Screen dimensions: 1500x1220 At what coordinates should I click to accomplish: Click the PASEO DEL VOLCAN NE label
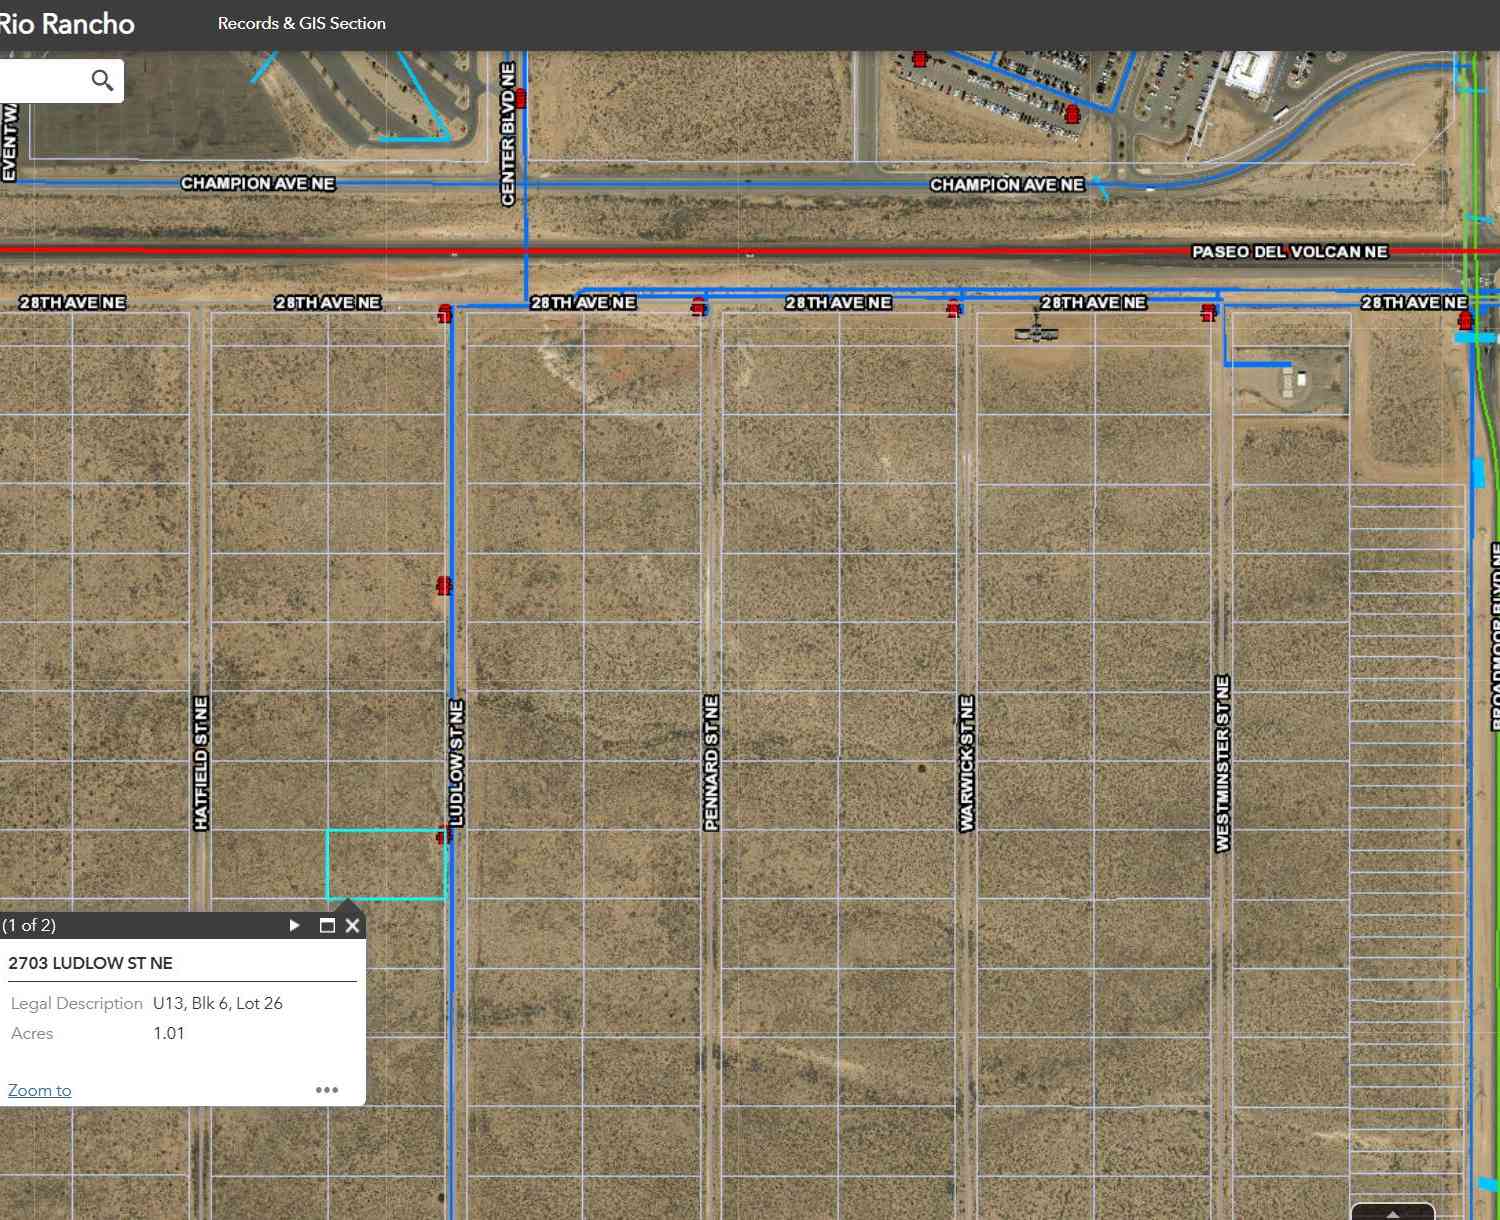[1290, 252]
